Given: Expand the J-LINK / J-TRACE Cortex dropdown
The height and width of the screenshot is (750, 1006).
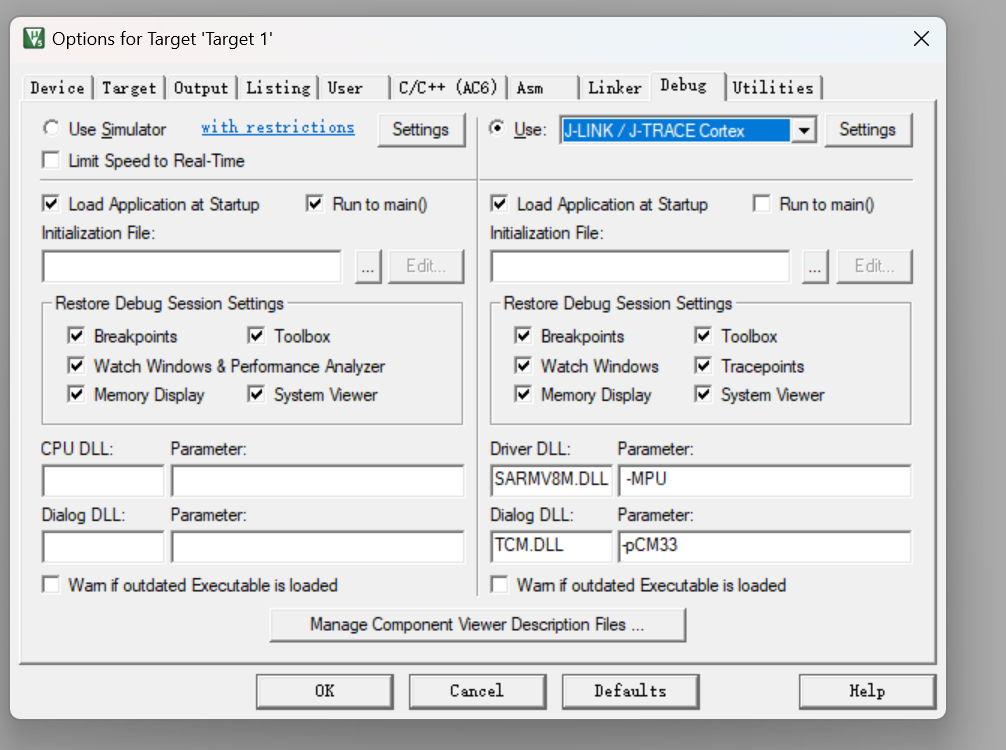Looking at the screenshot, I should pos(803,131).
